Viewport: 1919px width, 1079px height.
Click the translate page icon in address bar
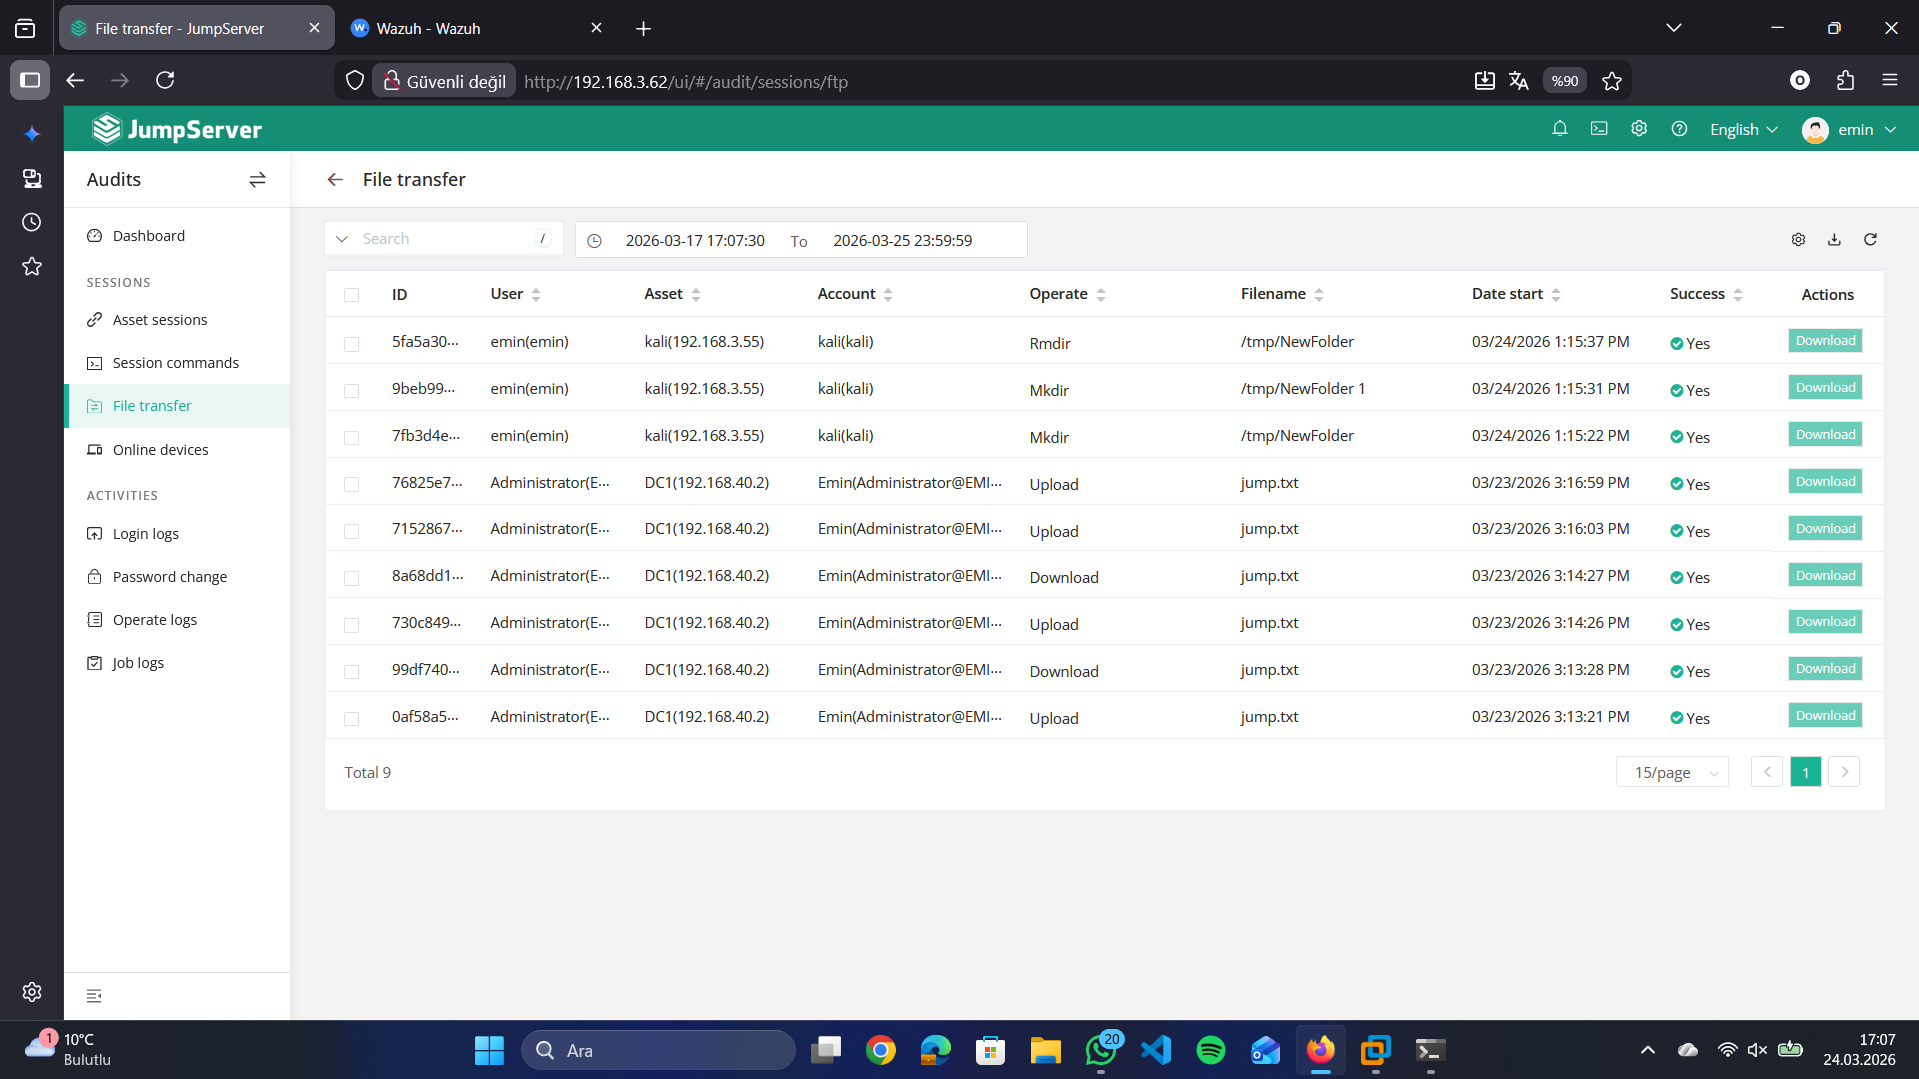[1518, 81]
